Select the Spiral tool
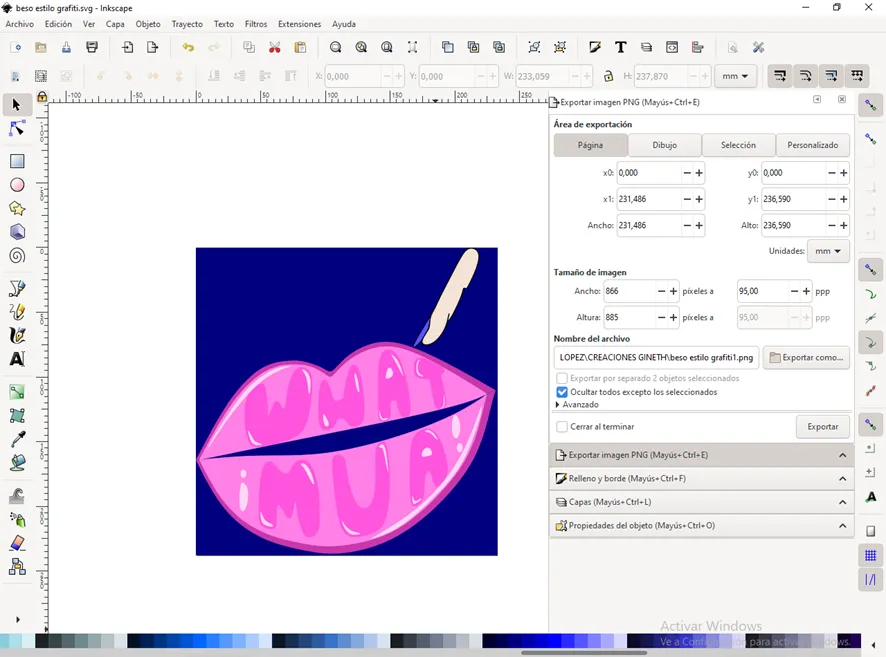 (17, 256)
